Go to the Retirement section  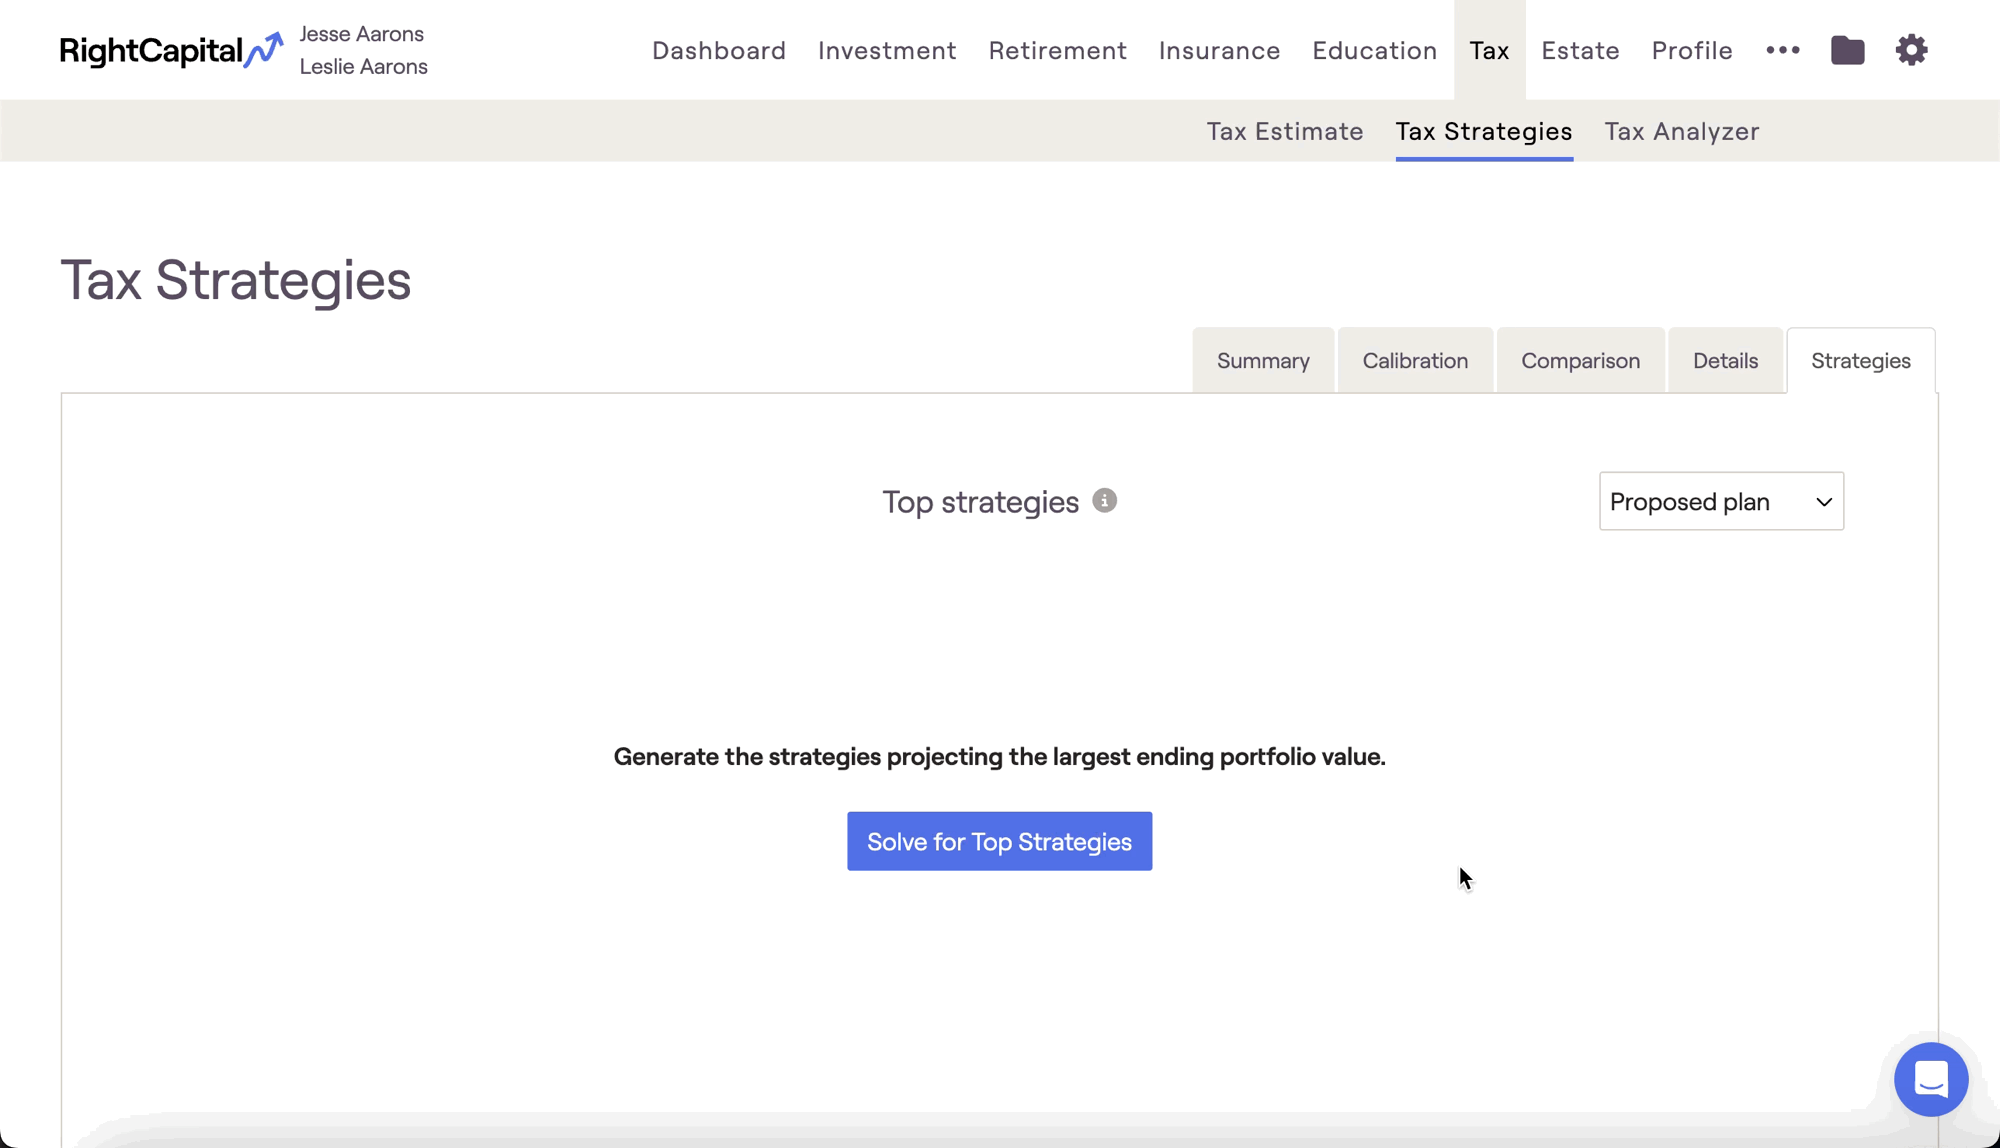tap(1057, 50)
